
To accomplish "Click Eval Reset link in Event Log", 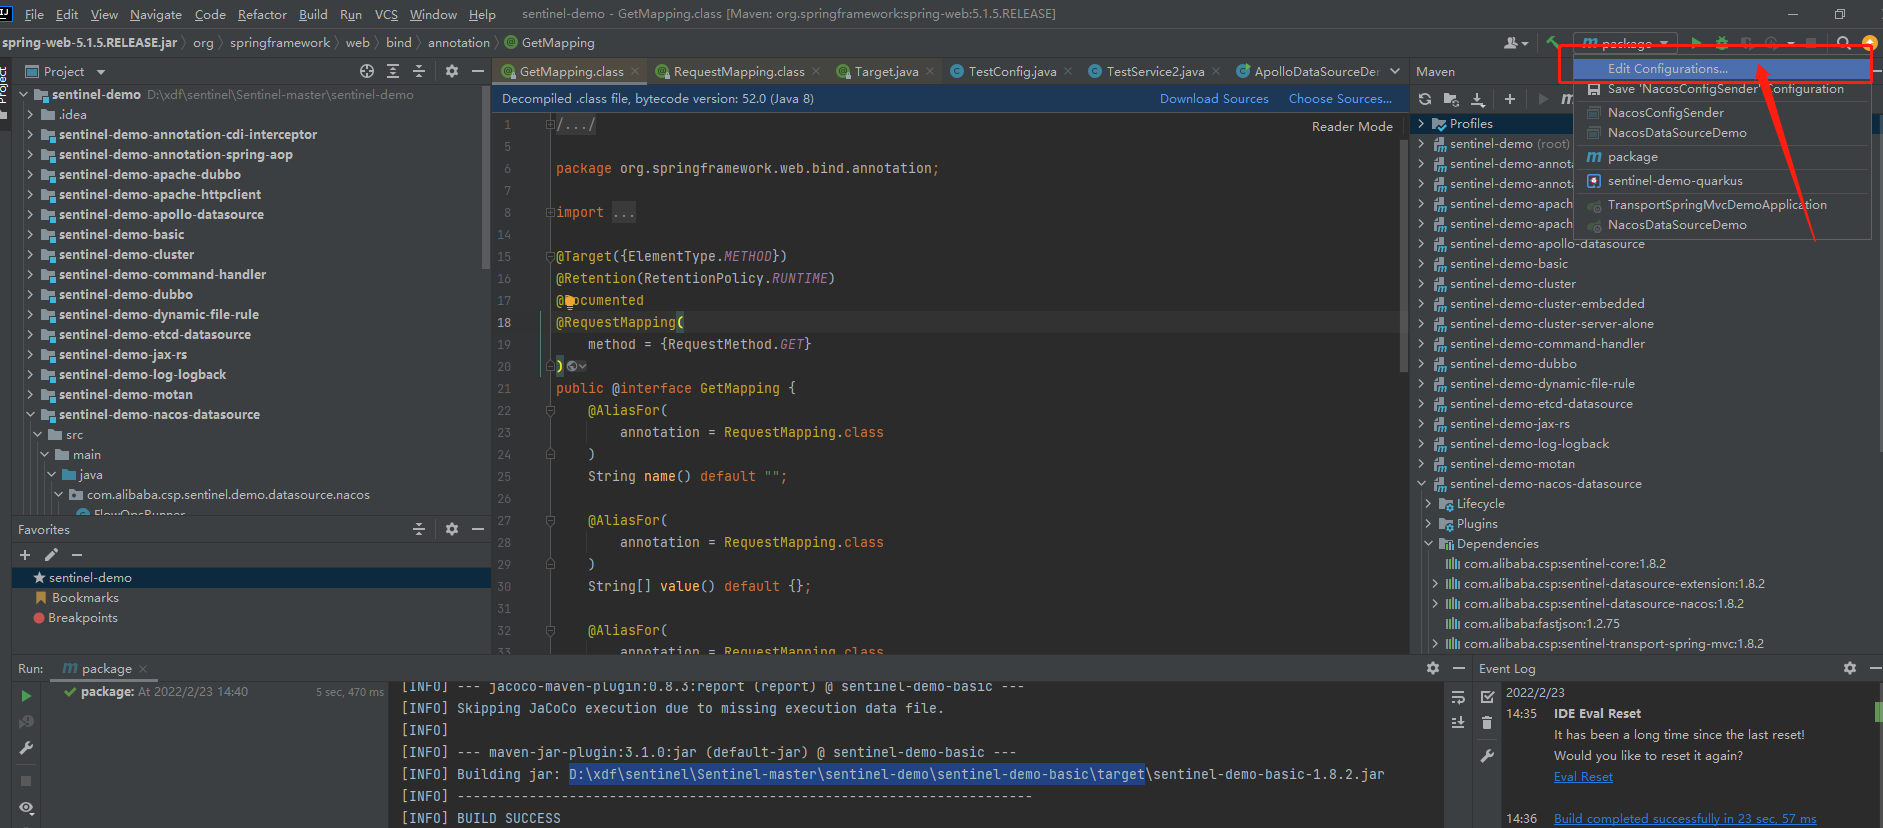I will pyautogui.click(x=1583, y=777).
